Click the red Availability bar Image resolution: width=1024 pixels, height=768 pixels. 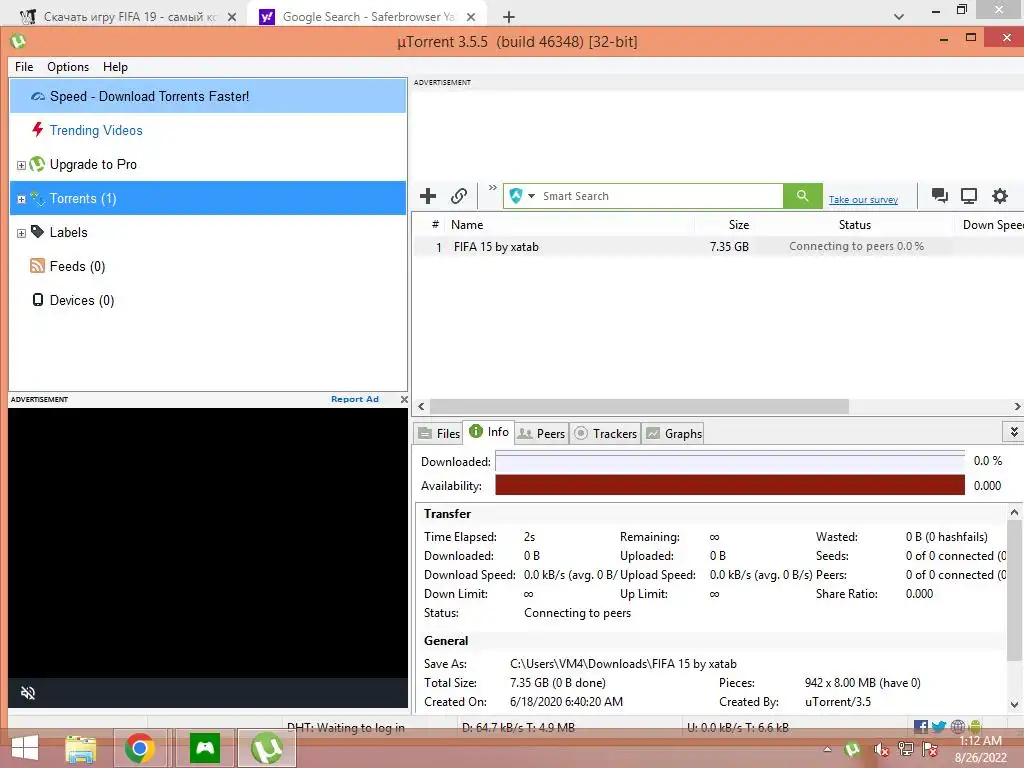[x=729, y=485]
